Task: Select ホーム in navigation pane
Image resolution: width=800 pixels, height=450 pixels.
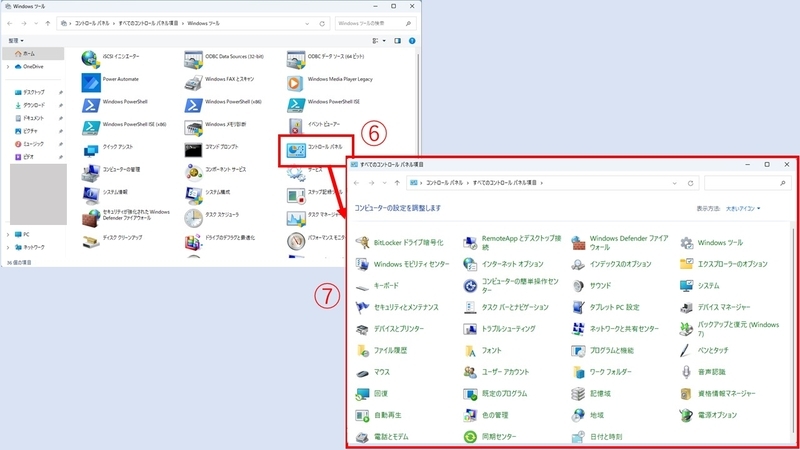Action: [x=33, y=54]
